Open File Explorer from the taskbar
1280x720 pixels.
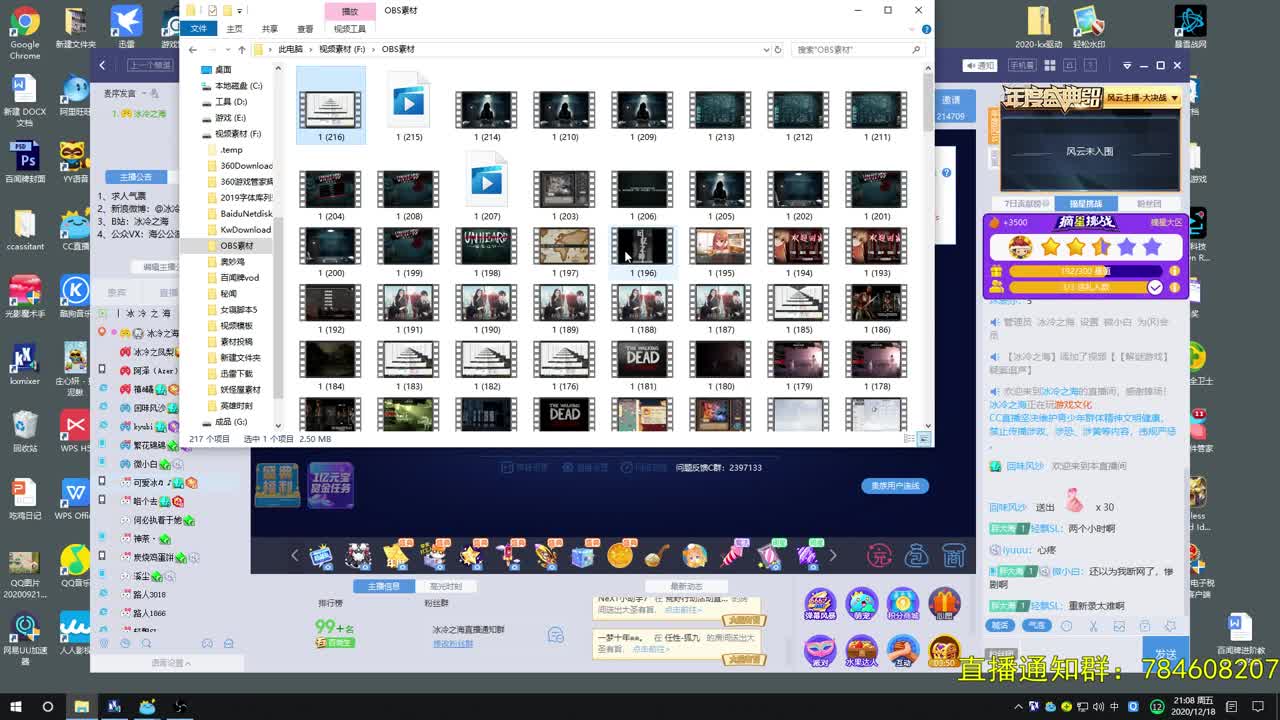82,706
